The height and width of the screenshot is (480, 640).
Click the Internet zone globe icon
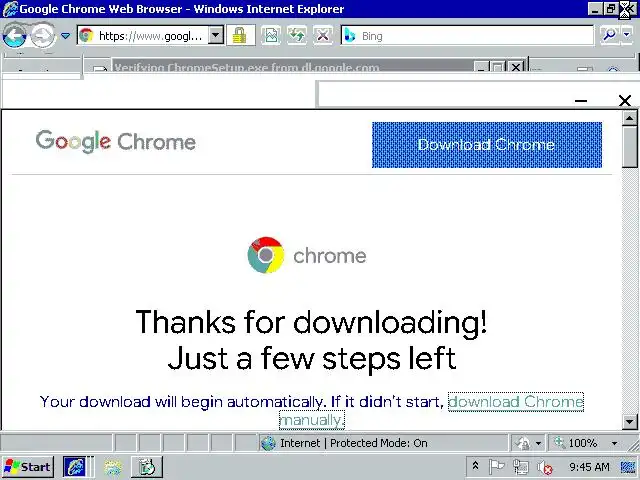268,443
